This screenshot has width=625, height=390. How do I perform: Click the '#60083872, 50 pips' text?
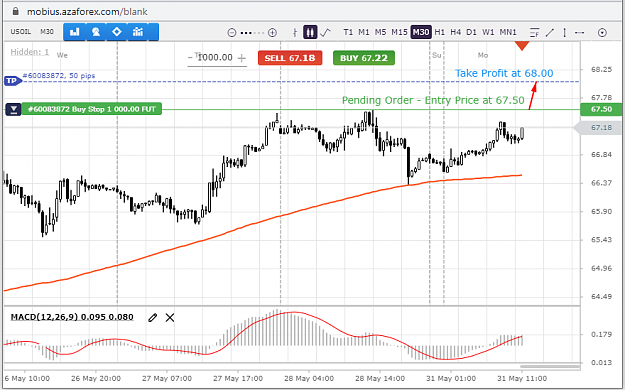point(59,75)
